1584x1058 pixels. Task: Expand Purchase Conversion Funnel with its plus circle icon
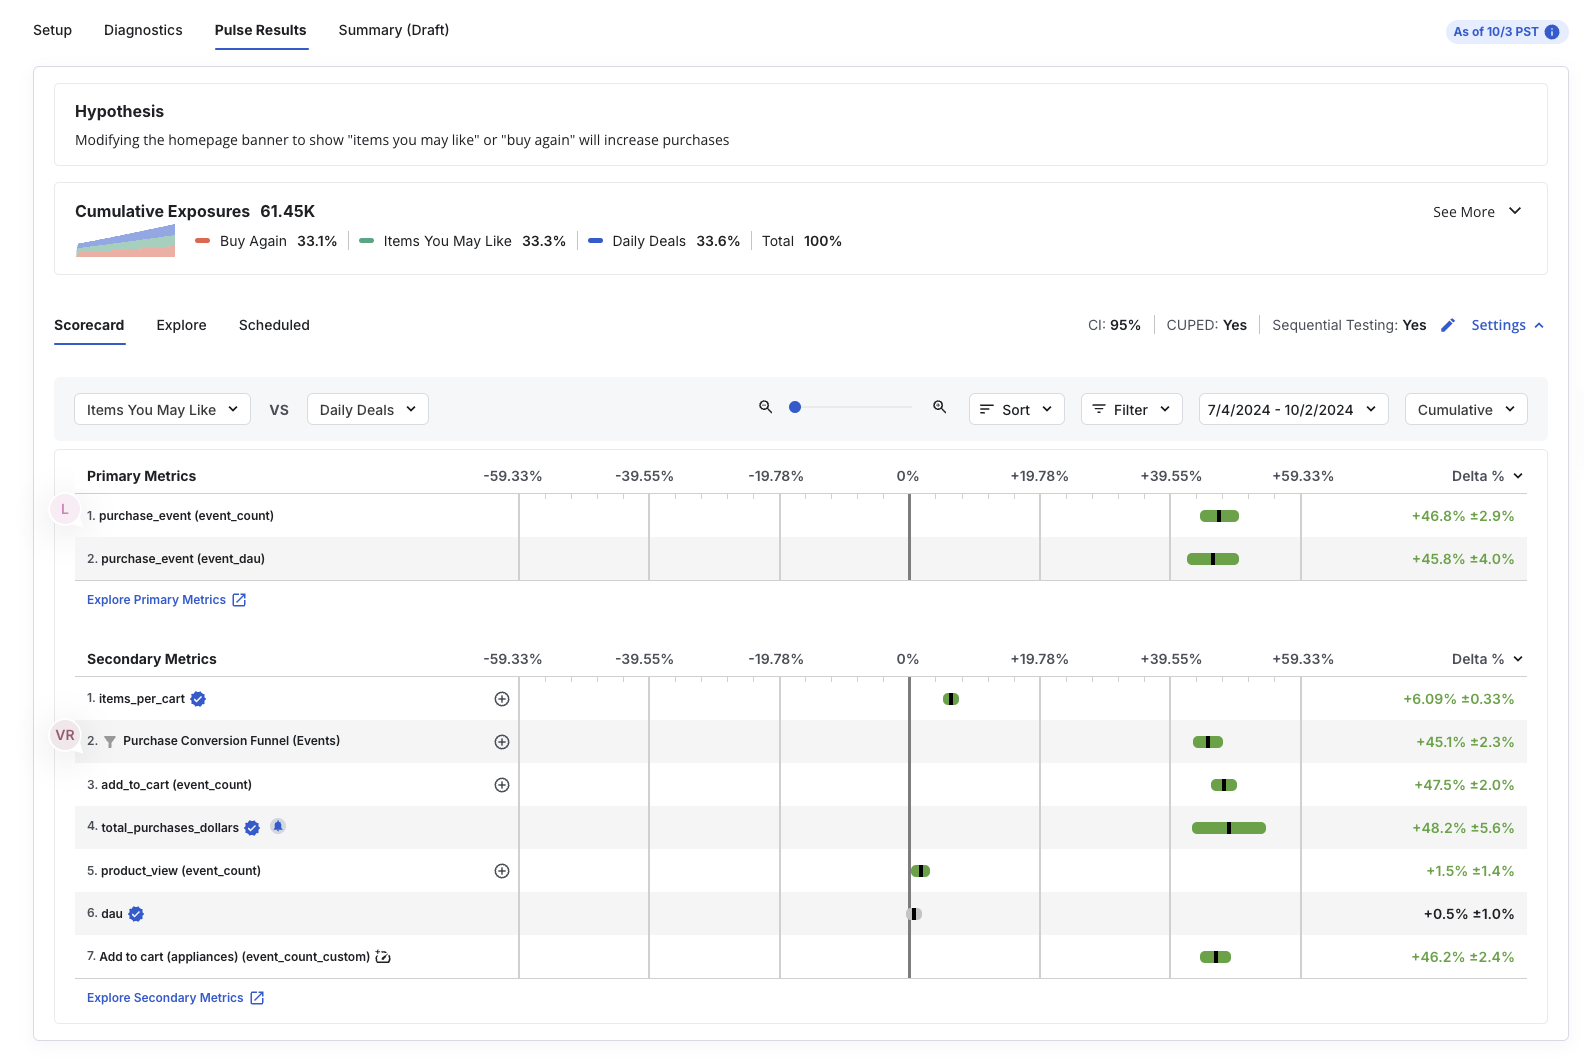[x=502, y=742]
